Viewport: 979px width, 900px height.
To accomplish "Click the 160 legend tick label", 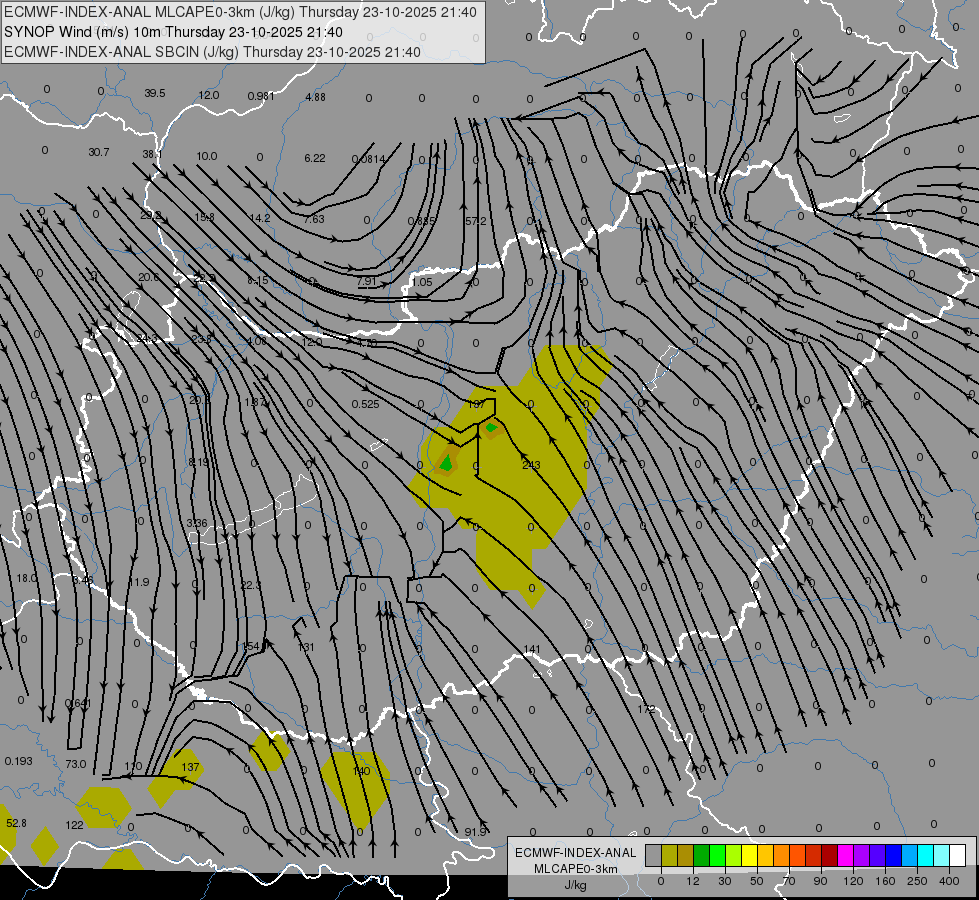I will coord(885,881).
